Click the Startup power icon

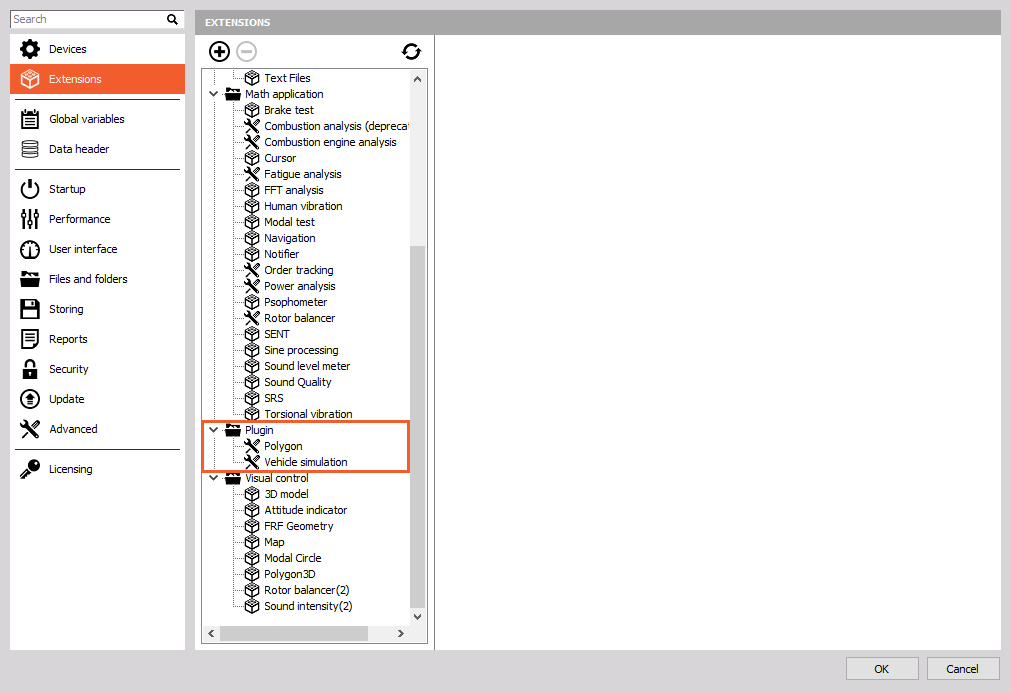[30, 189]
